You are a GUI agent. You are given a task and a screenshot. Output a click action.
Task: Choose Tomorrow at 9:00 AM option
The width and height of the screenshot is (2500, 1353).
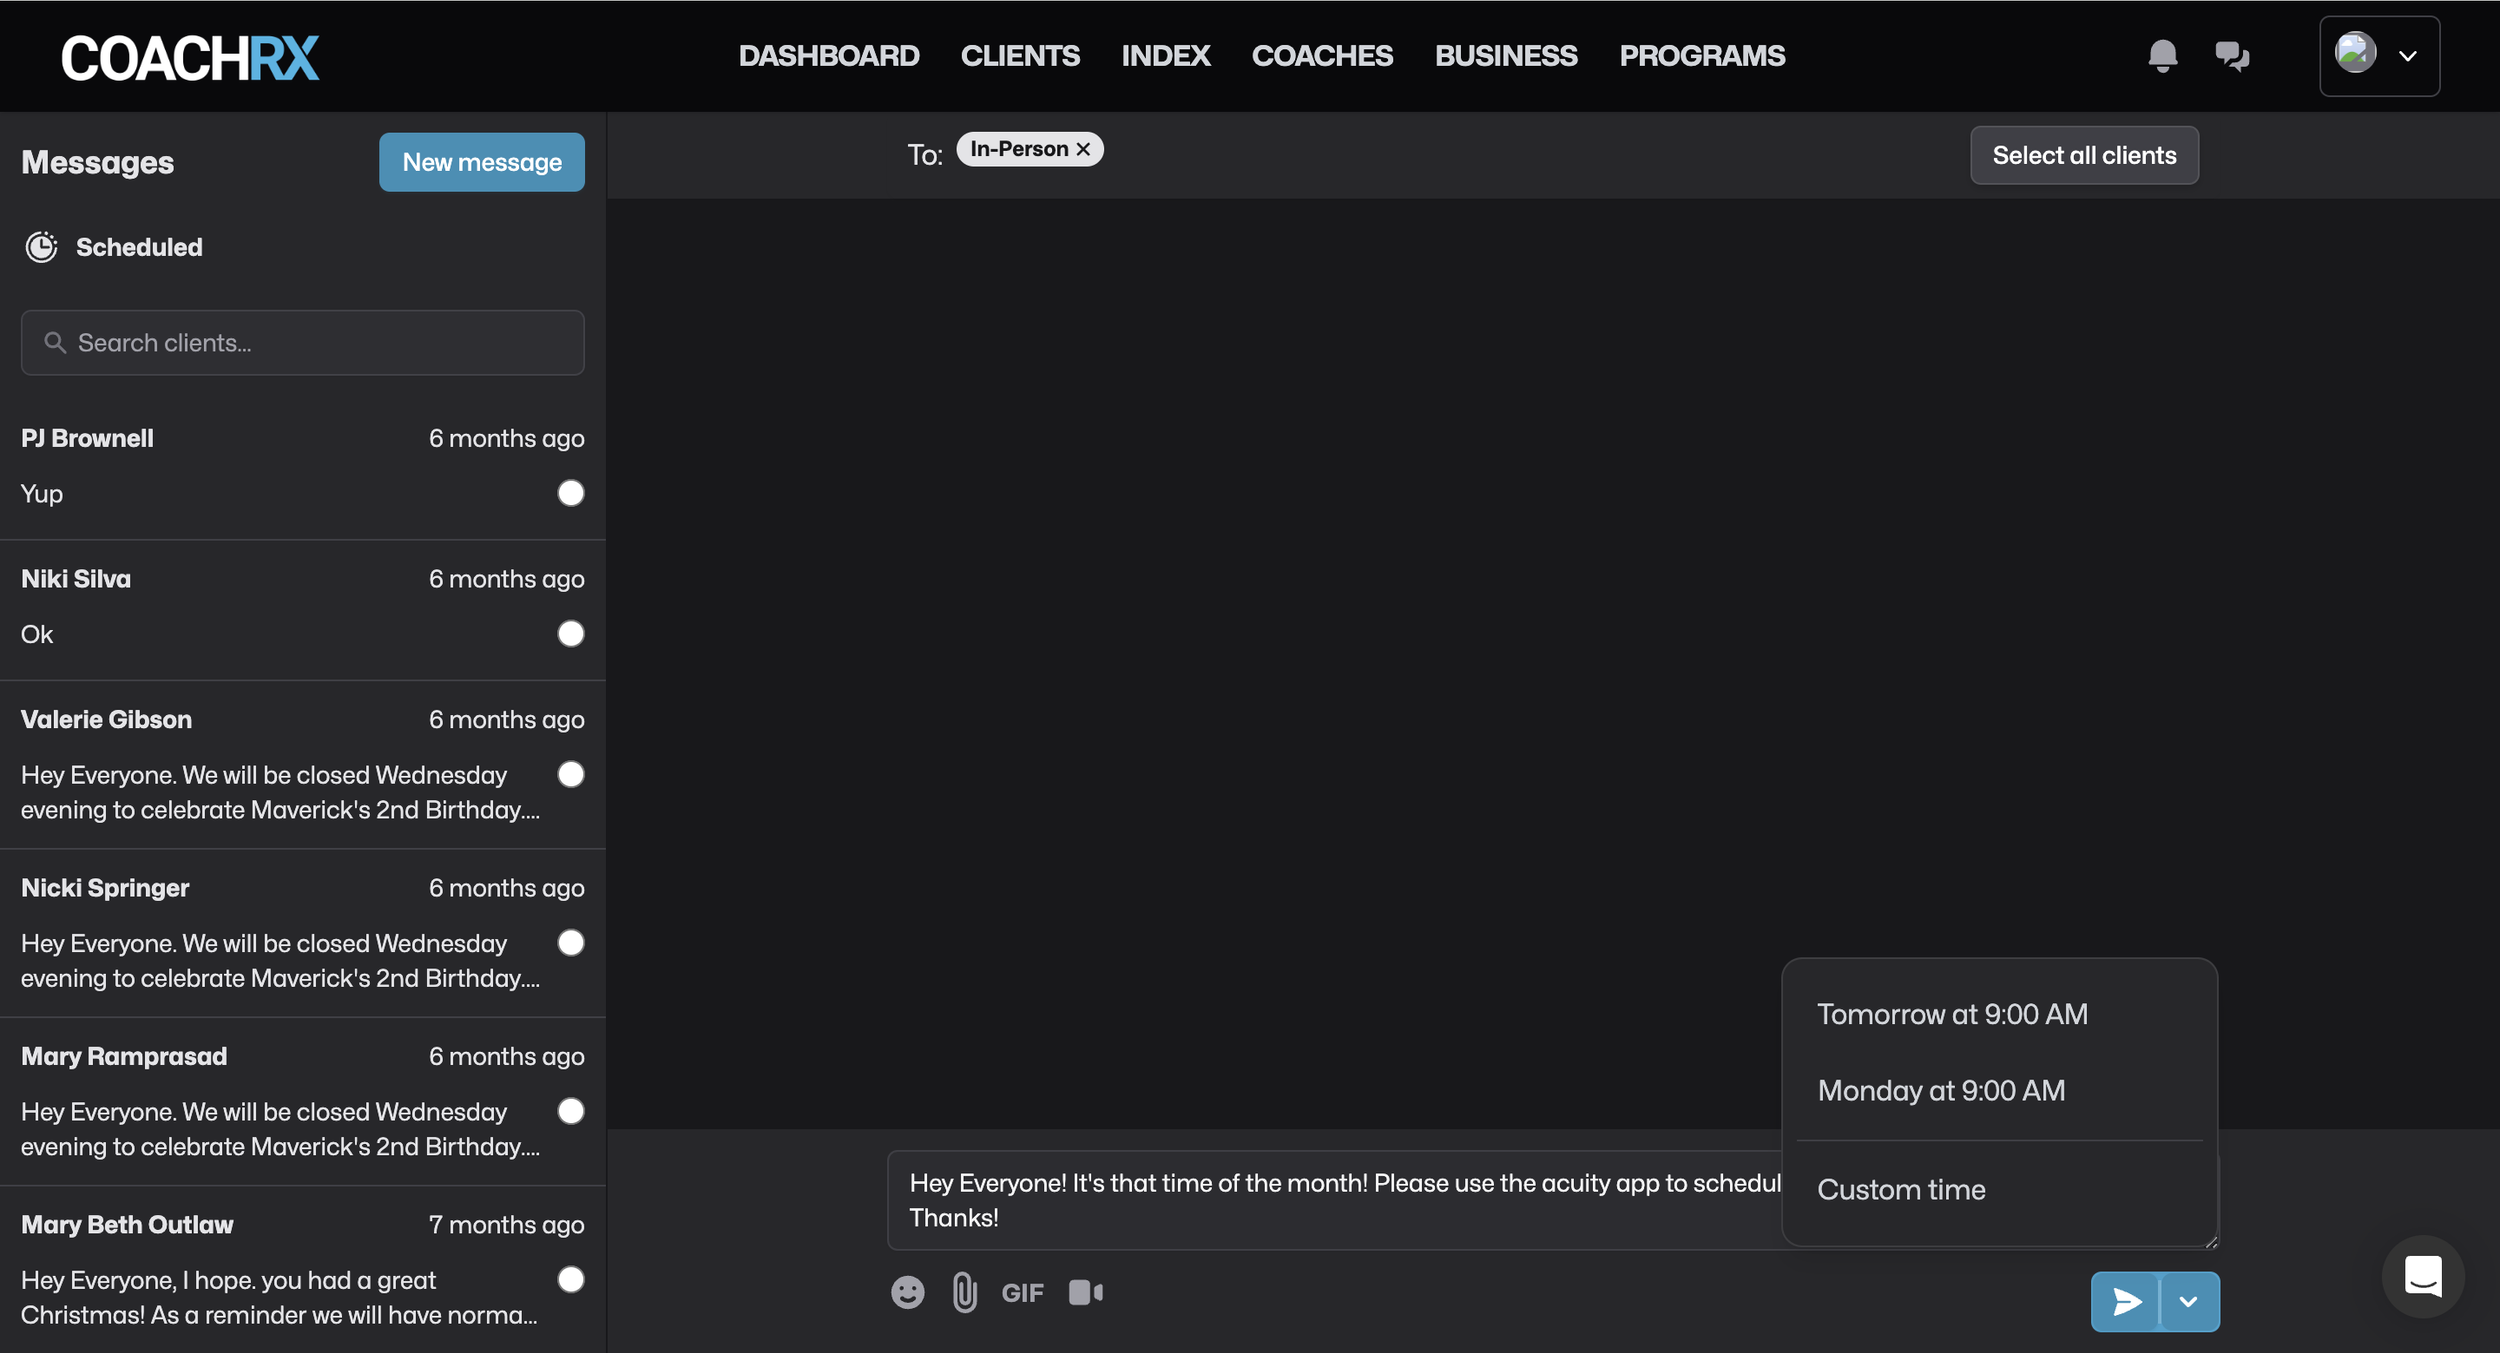1952,1014
